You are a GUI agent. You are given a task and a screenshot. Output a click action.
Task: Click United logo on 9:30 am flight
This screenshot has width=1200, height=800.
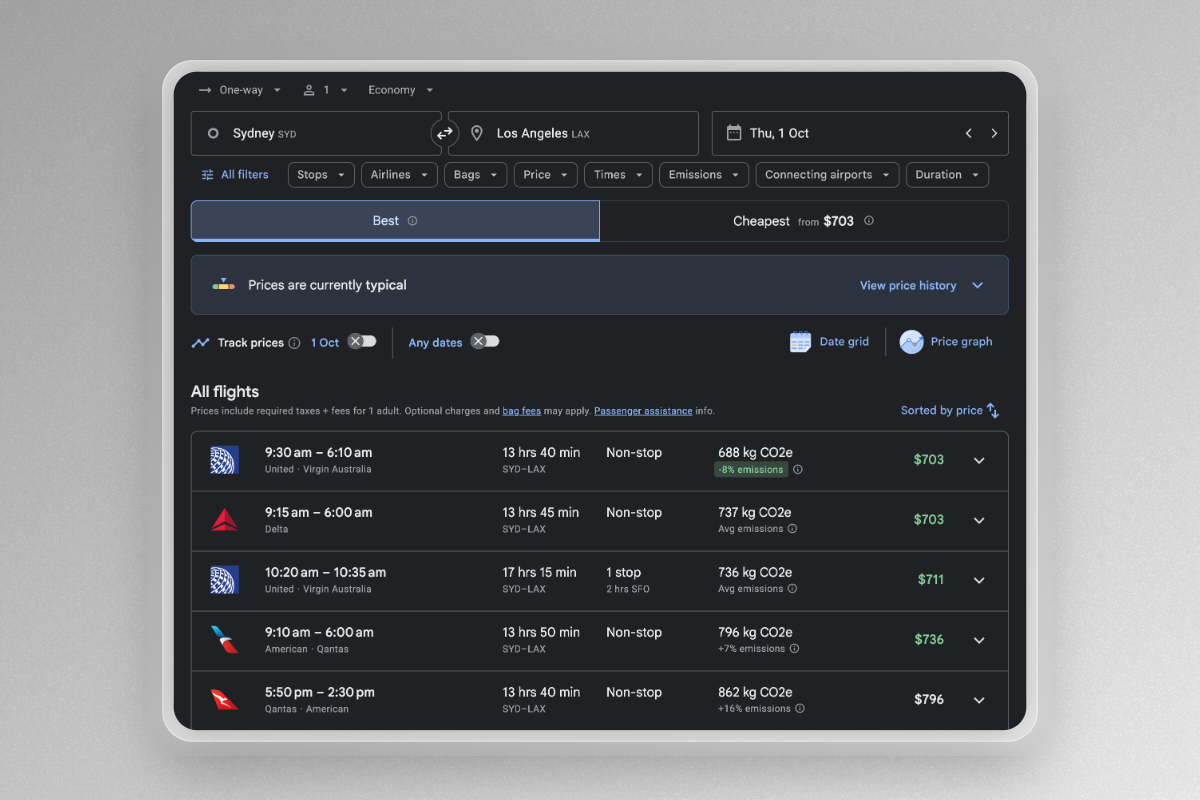pyautogui.click(x=224, y=460)
